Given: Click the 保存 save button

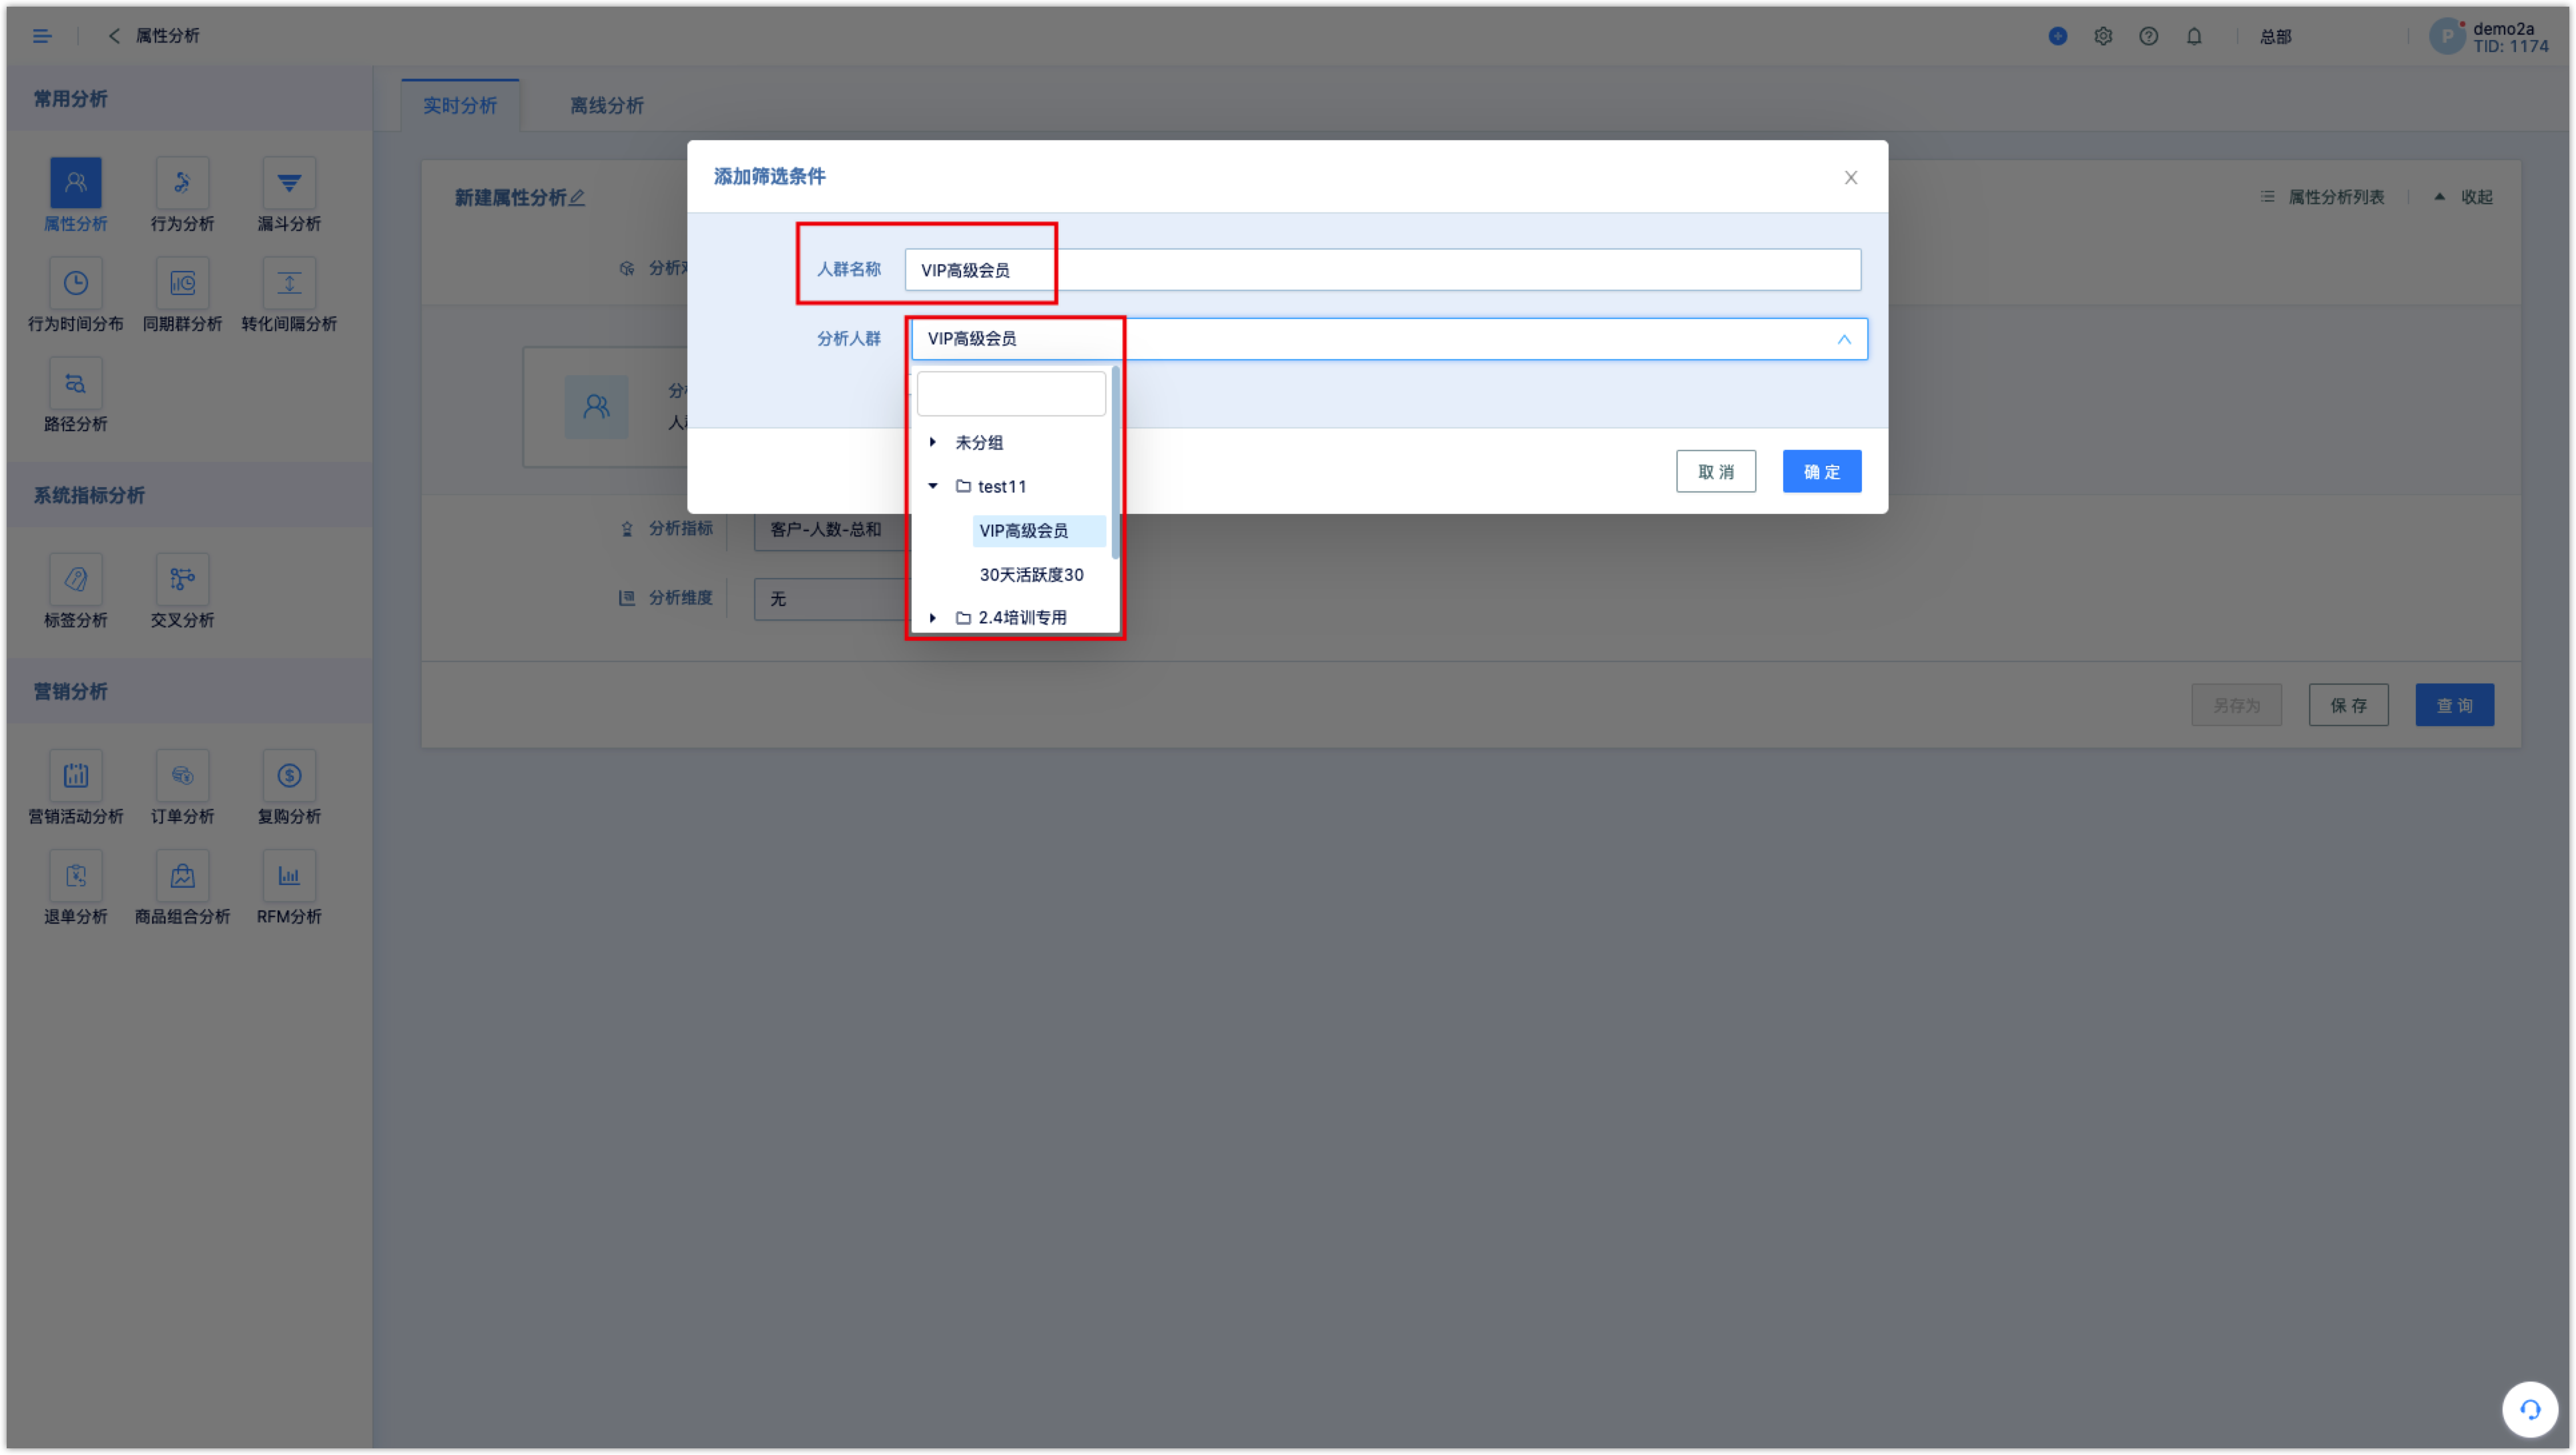Looking at the screenshot, I should [2348, 705].
